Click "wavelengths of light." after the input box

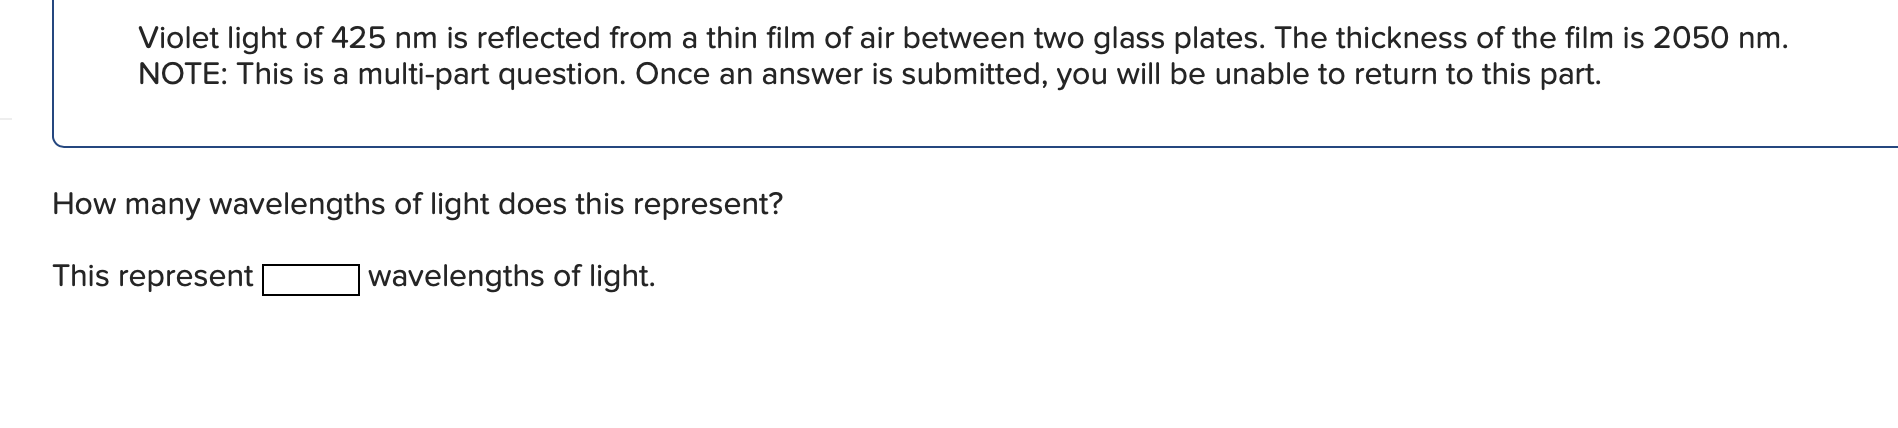512,276
